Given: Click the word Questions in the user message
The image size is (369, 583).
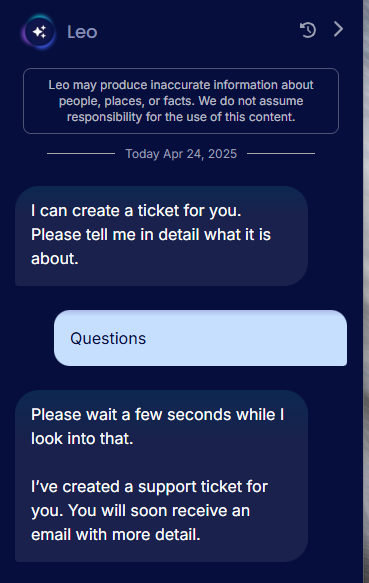Looking at the screenshot, I should tap(108, 338).
